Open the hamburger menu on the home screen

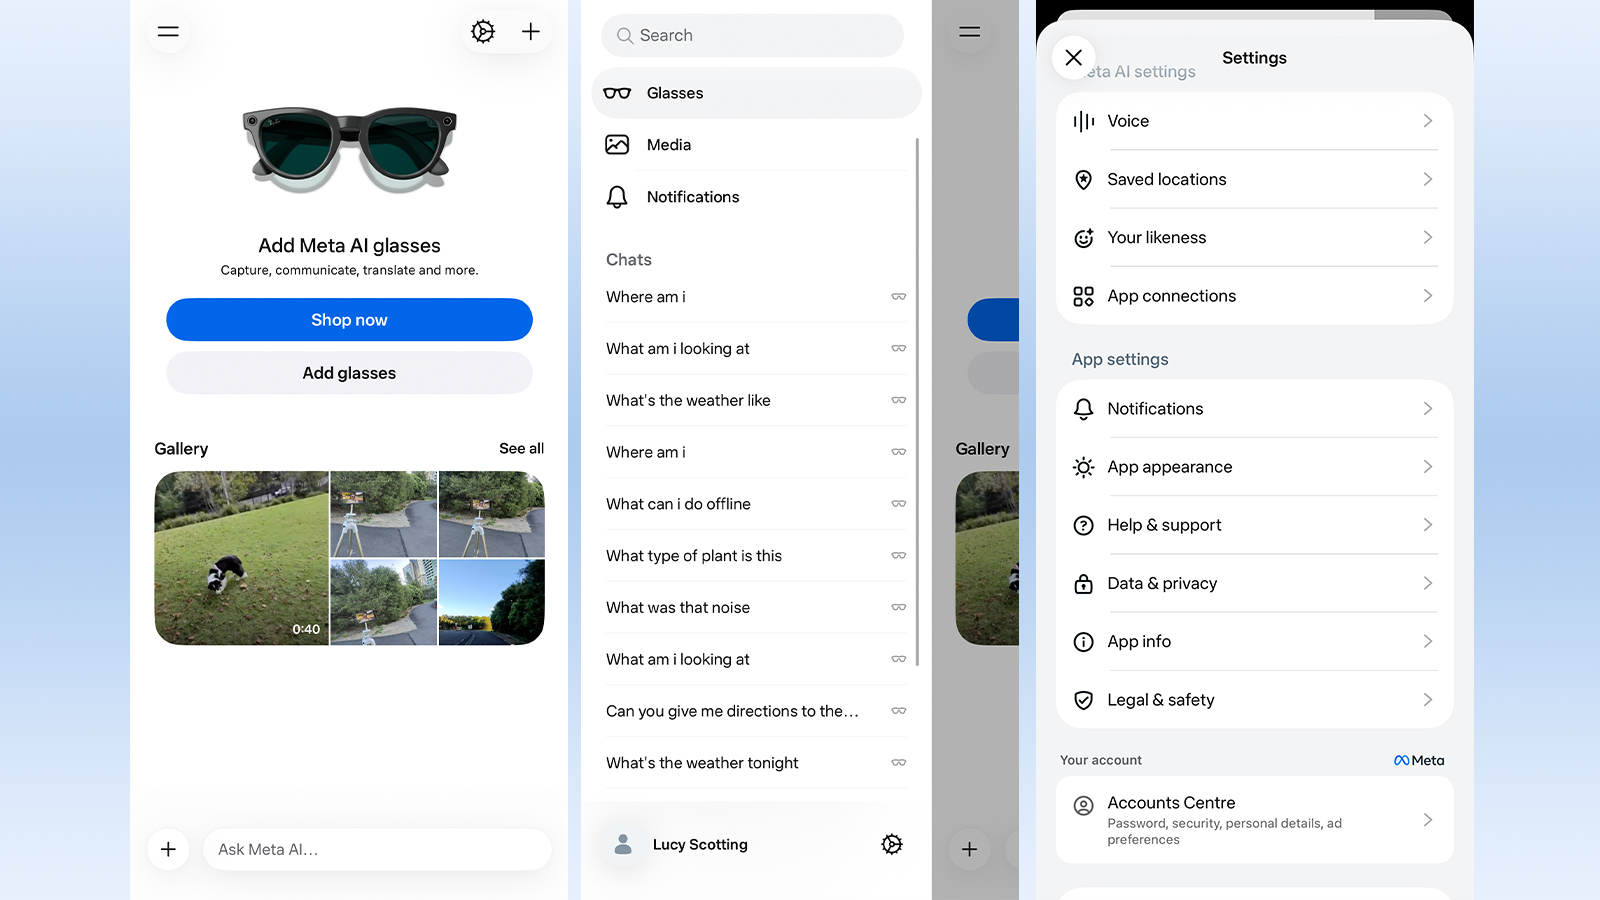click(168, 32)
